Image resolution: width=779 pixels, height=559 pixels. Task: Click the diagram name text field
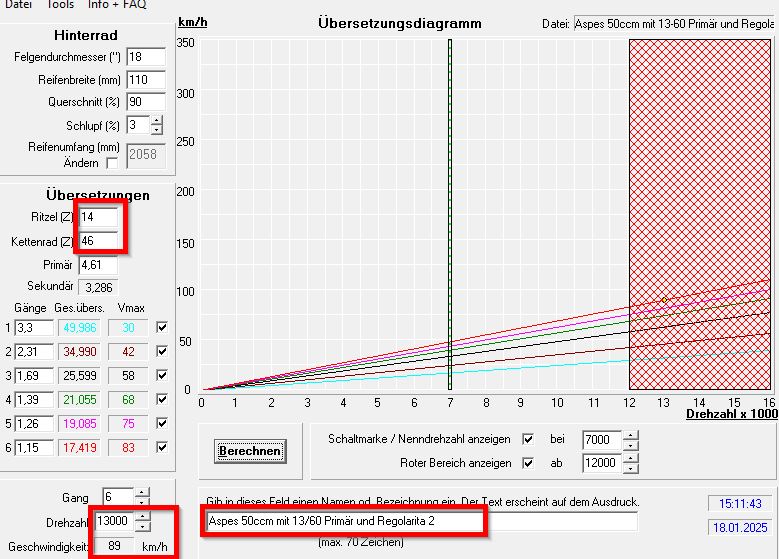420,521
